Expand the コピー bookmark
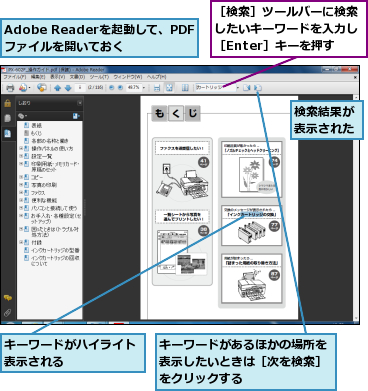Image resolution: width=368 pixels, height=391 pixels. 20,177
